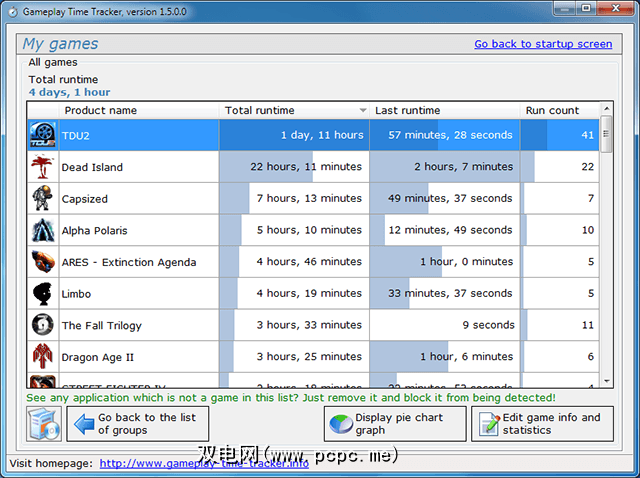Follow Go back to startup screen link
640x478 pixels.
tap(543, 44)
